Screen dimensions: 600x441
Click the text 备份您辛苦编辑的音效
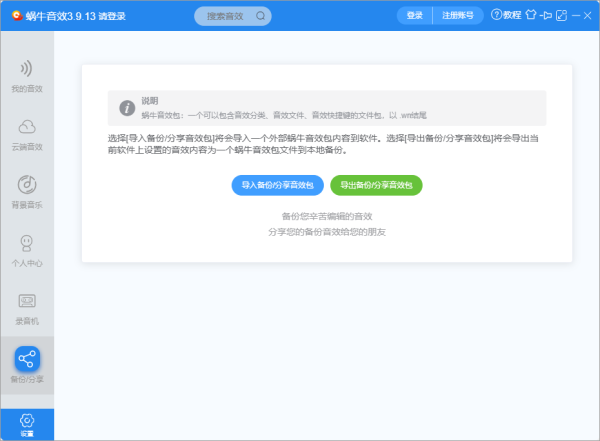click(327, 216)
